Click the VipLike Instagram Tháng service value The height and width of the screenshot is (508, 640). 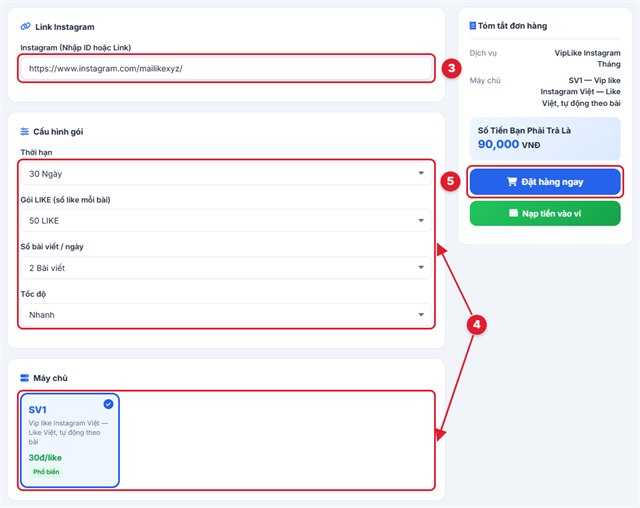587,58
